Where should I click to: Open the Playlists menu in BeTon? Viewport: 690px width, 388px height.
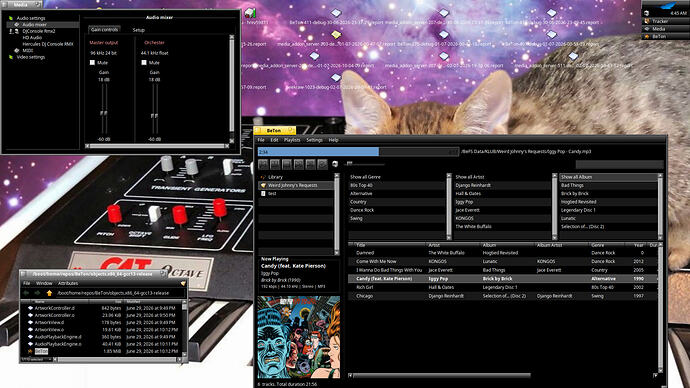[x=292, y=140]
